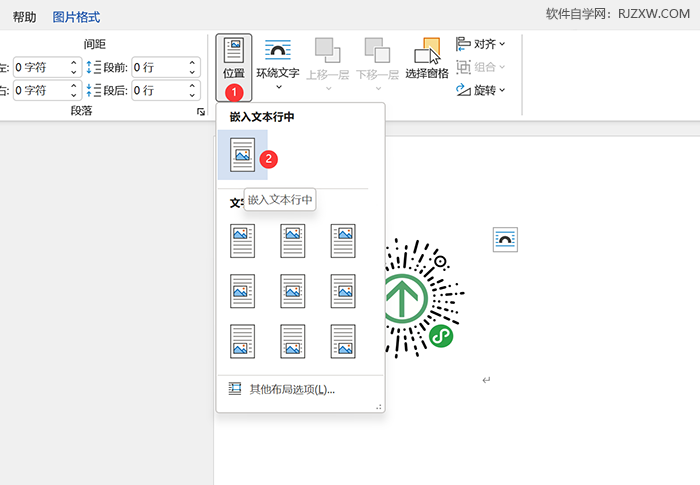Choose middle-center text wrapping position
Viewport: 700px width, 485px height.
tap(293, 291)
